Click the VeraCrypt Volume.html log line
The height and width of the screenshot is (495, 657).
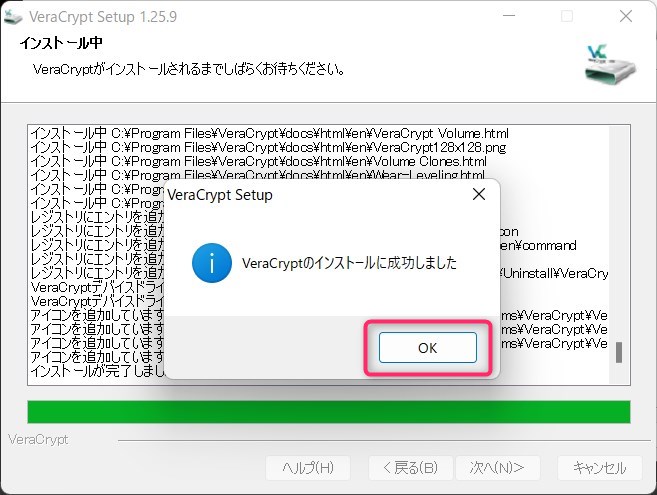pos(269,133)
